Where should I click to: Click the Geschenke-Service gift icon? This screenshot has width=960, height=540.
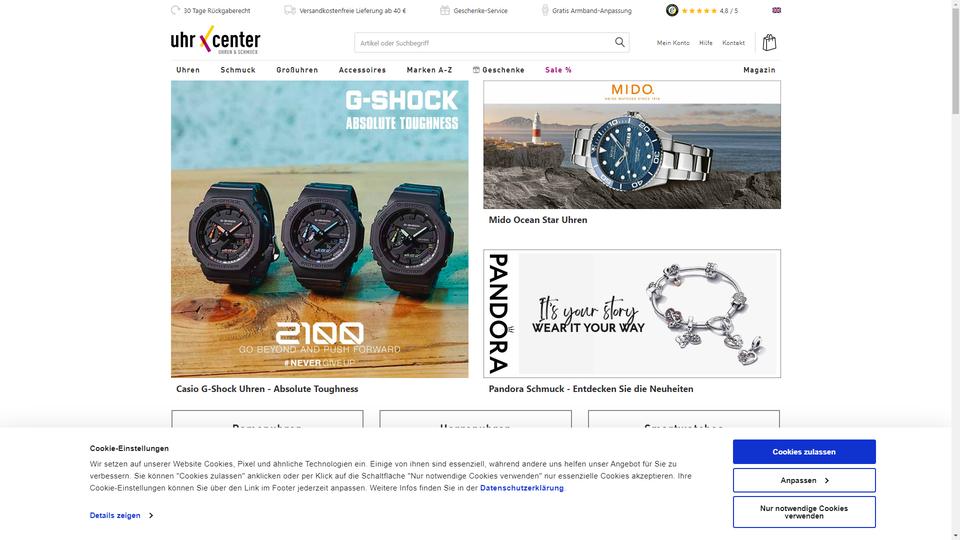[445, 10]
